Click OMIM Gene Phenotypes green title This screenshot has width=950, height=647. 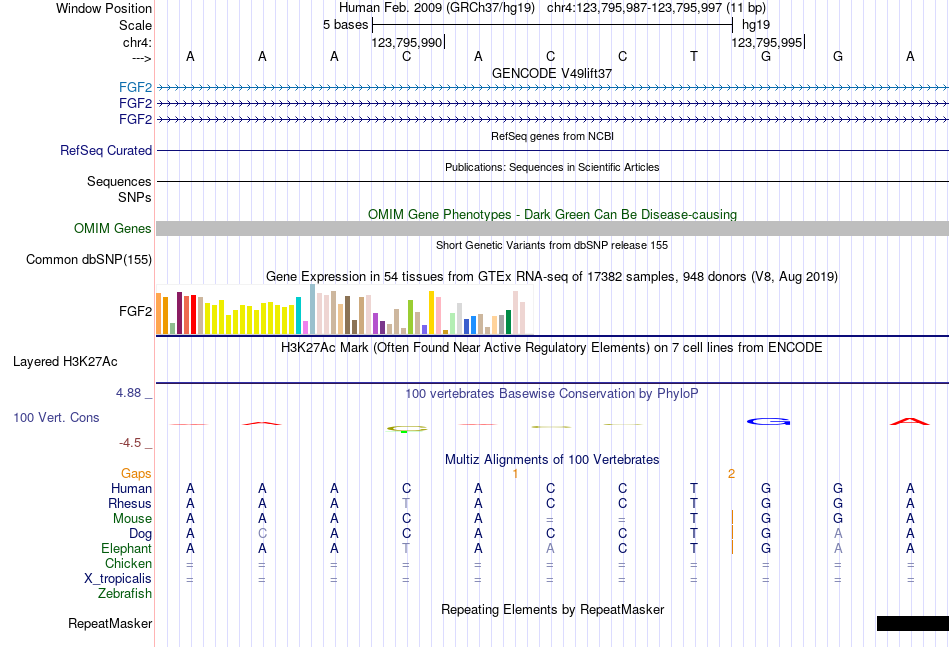552,214
